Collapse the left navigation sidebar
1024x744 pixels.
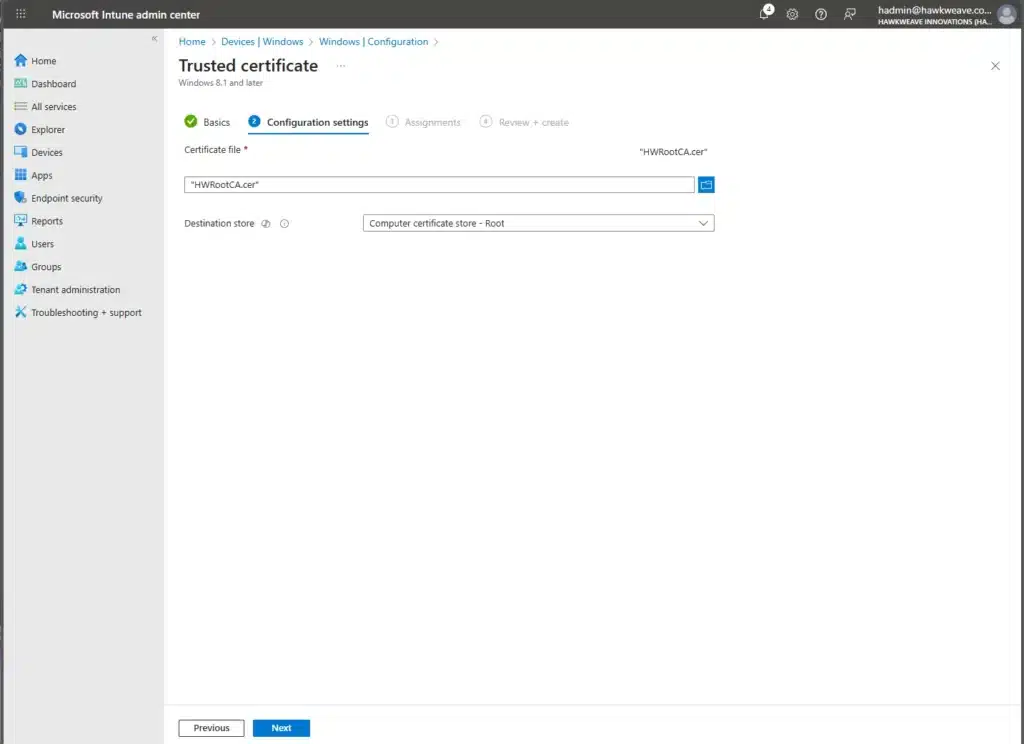coord(154,38)
